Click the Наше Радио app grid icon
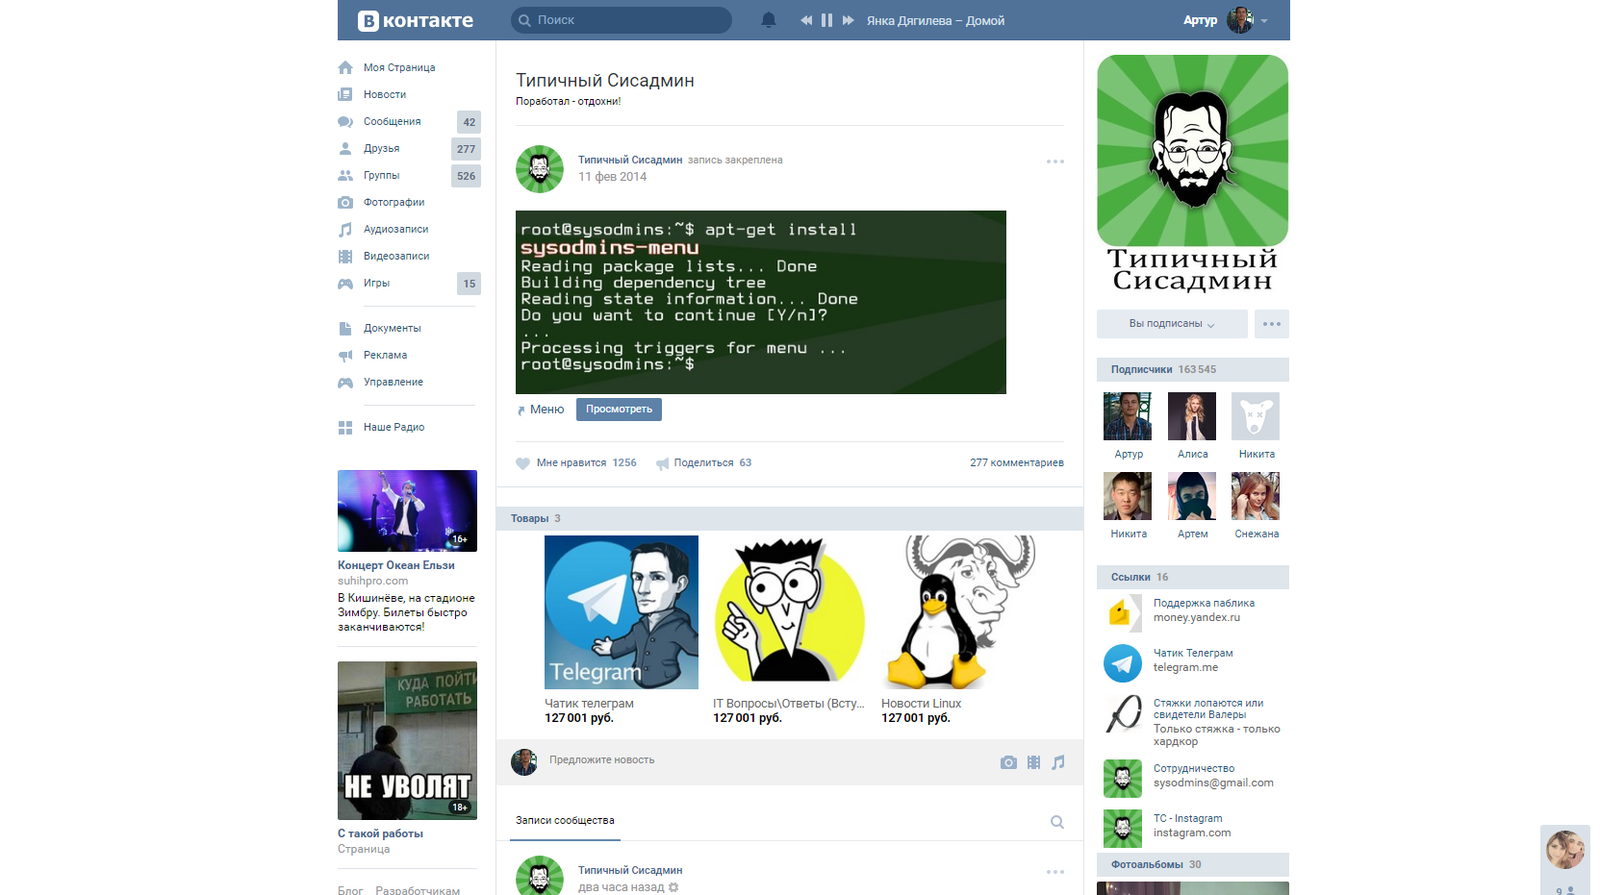 pos(345,427)
